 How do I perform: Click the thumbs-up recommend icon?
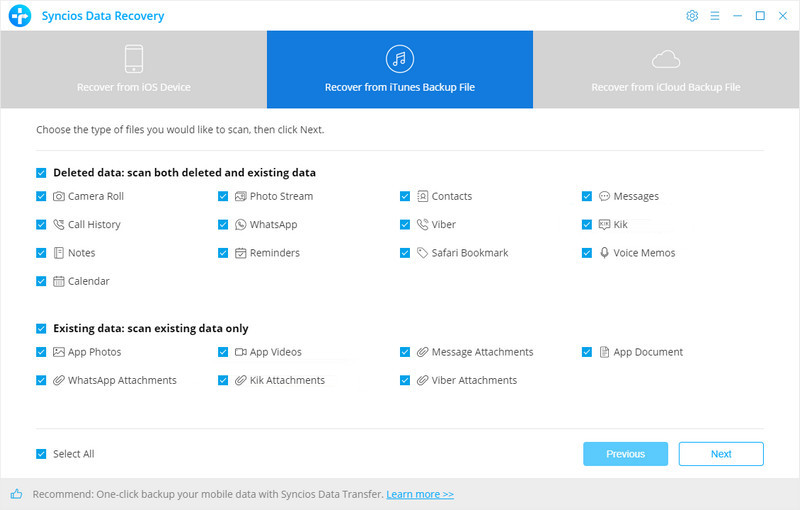[16, 494]
